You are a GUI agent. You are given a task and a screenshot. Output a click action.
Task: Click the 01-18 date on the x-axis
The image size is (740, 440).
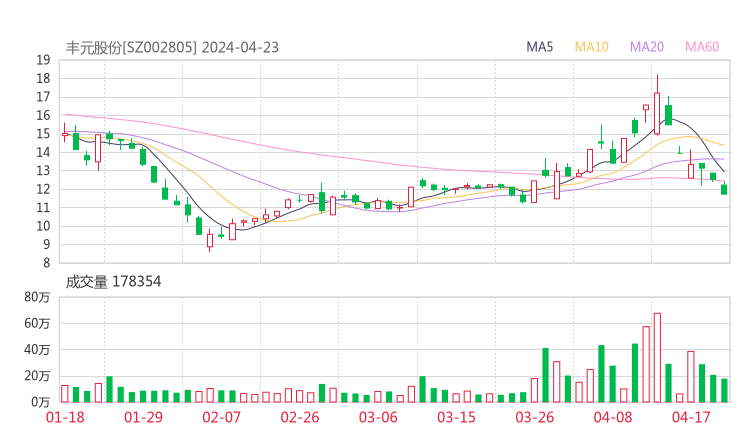pos(65,417)
